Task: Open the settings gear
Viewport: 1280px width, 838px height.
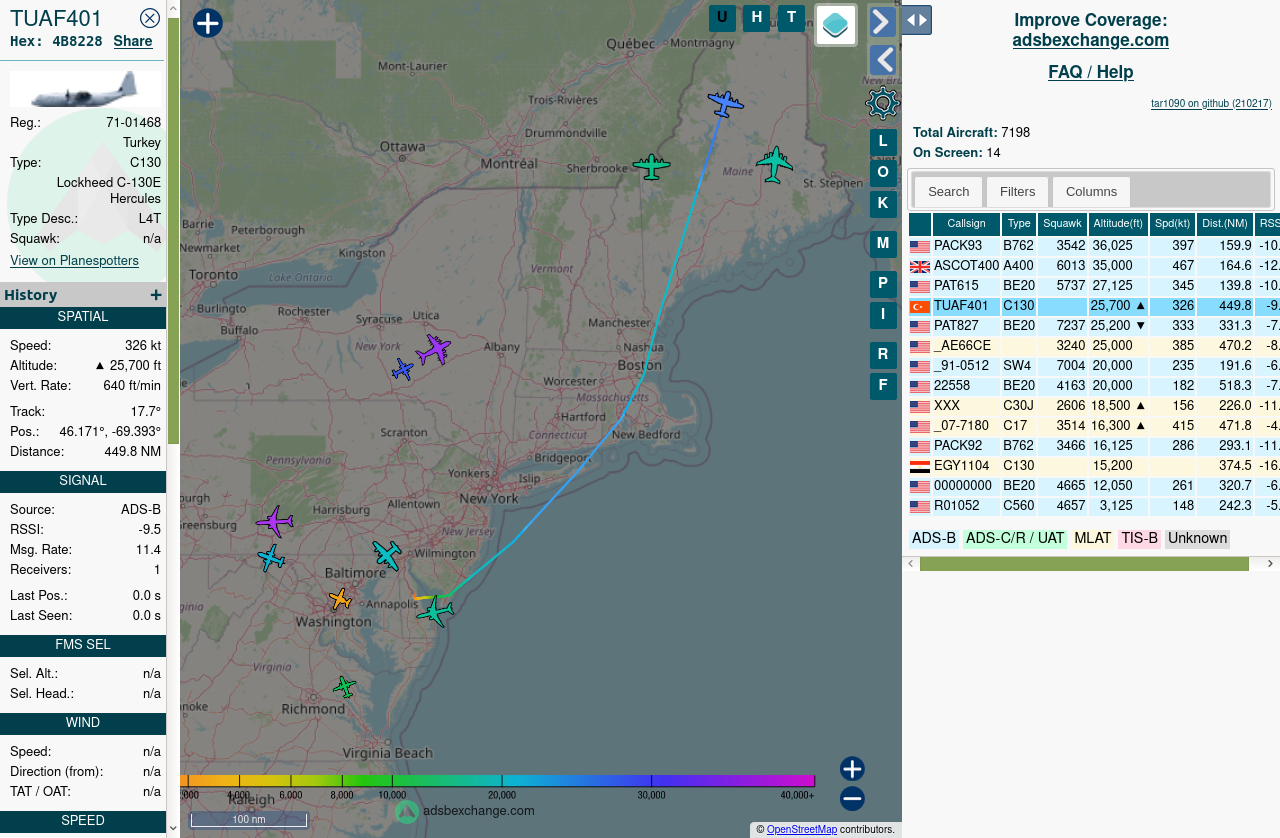Action: point(883,103)
